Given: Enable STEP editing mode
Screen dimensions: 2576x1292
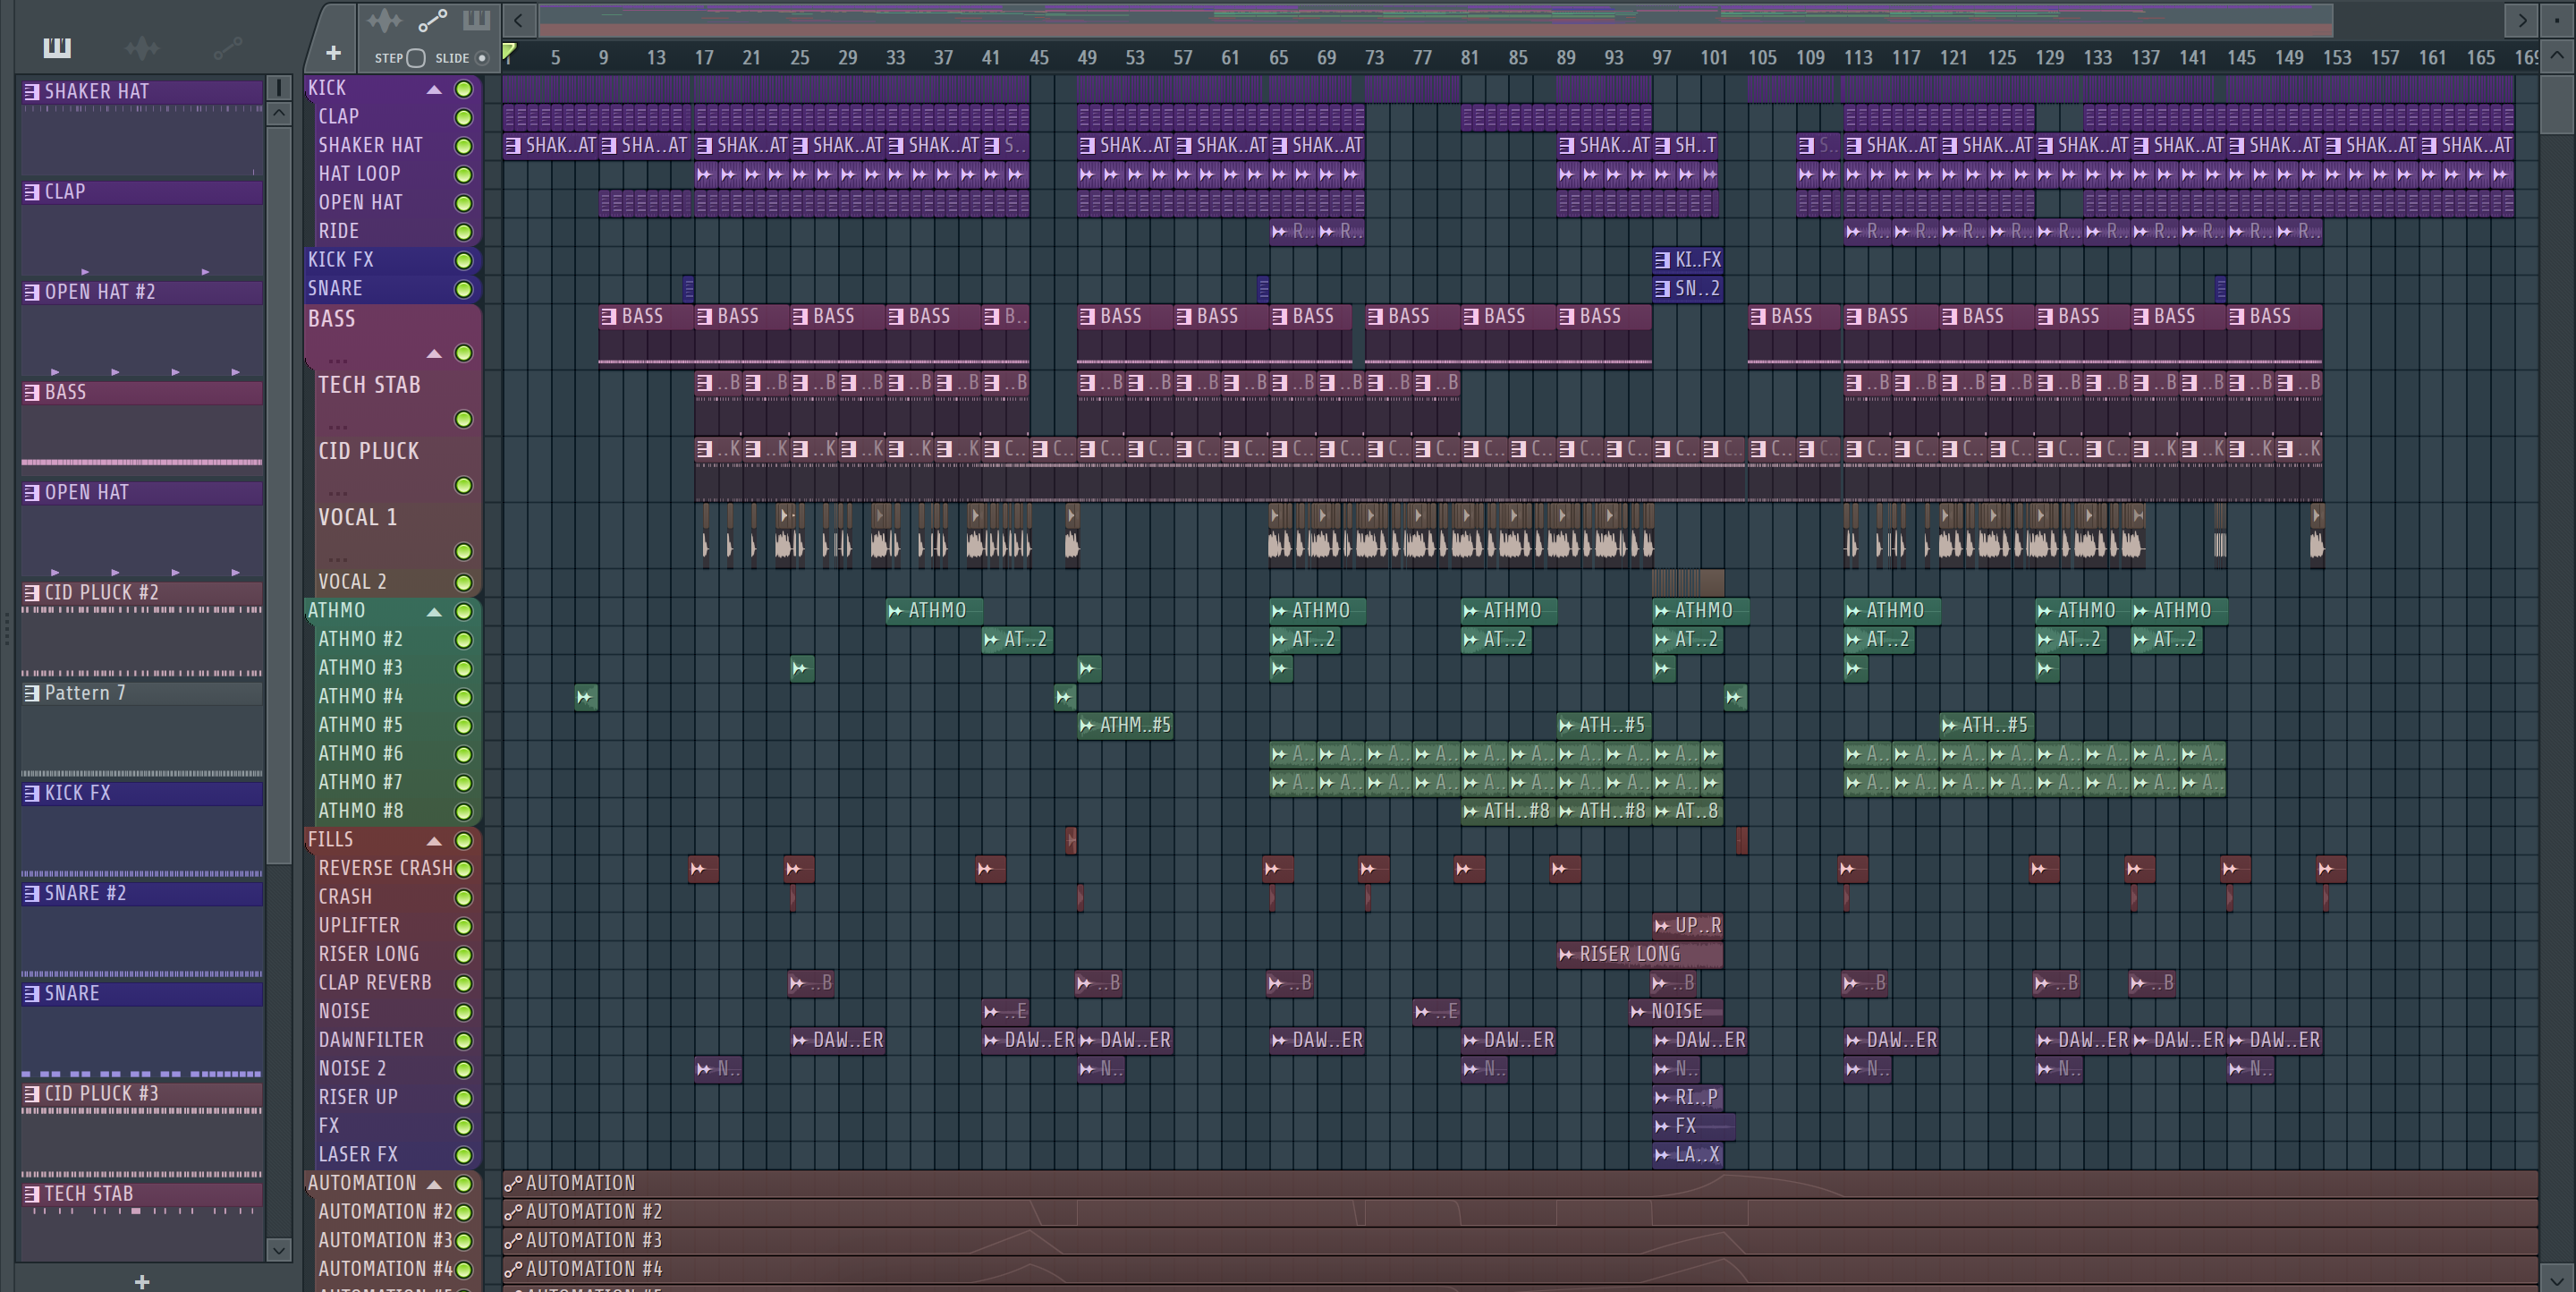Looking at the screenshot, I should click(x=416, y=58).
